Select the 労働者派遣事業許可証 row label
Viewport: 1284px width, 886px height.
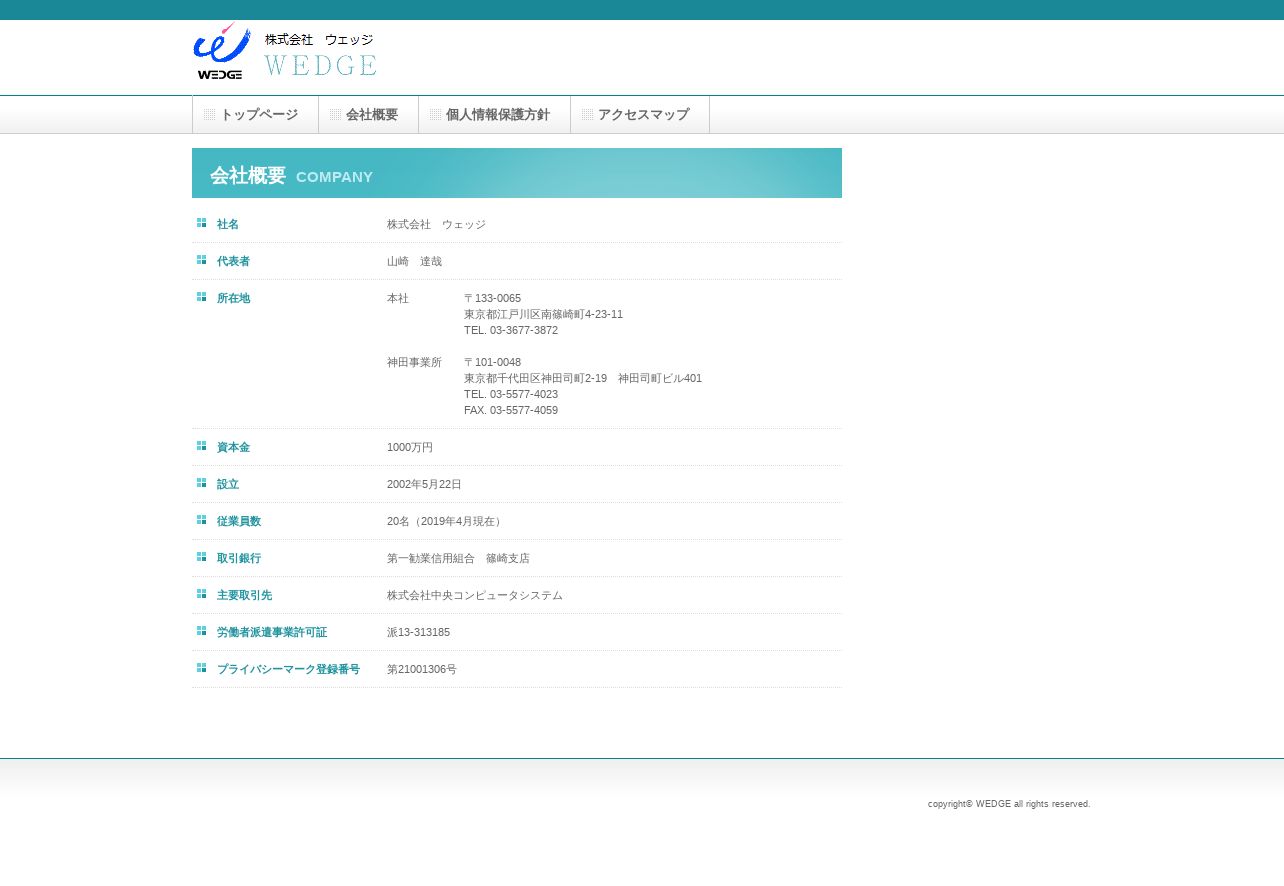tap(272, 632)
